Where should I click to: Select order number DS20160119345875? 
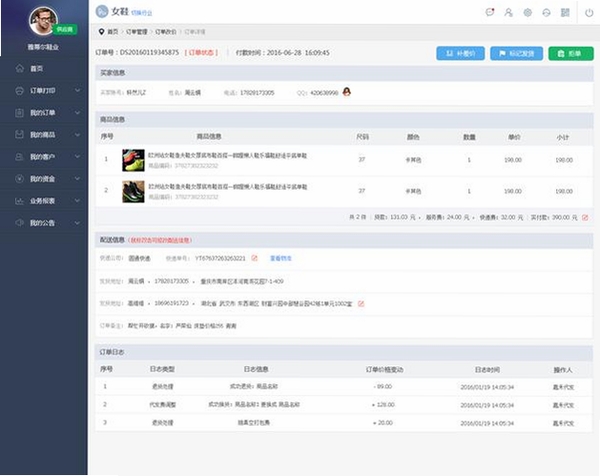tap(149, 52)
